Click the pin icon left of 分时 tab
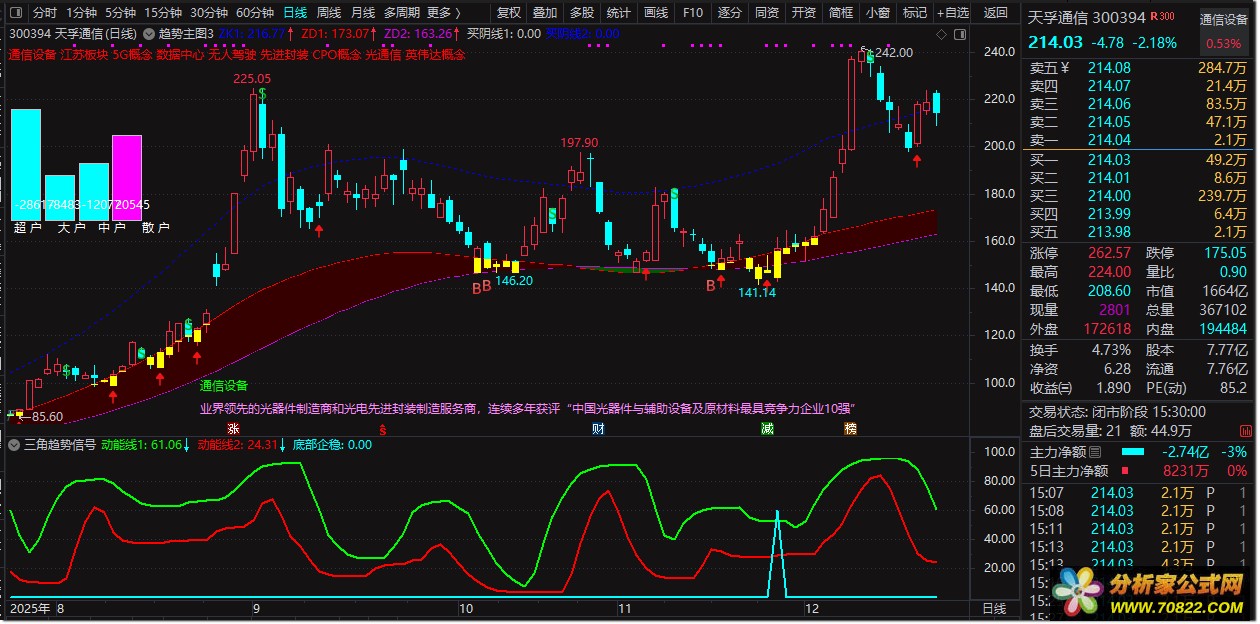This screenshot has width=1260, height=624. [x=16, y=13]
